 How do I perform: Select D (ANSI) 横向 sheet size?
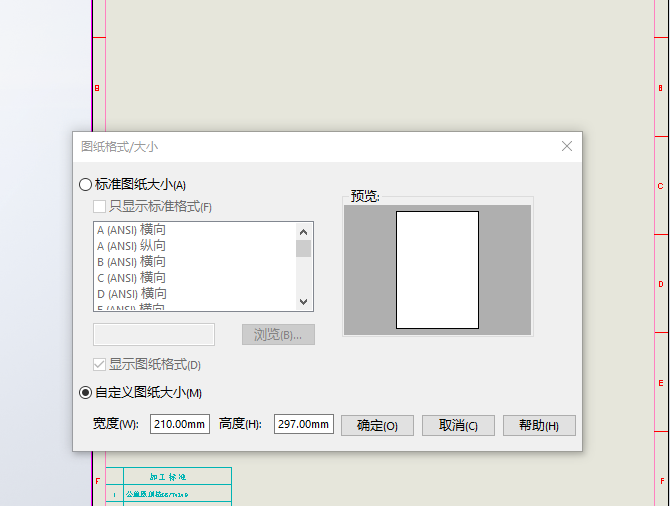(x=131, y=294)
